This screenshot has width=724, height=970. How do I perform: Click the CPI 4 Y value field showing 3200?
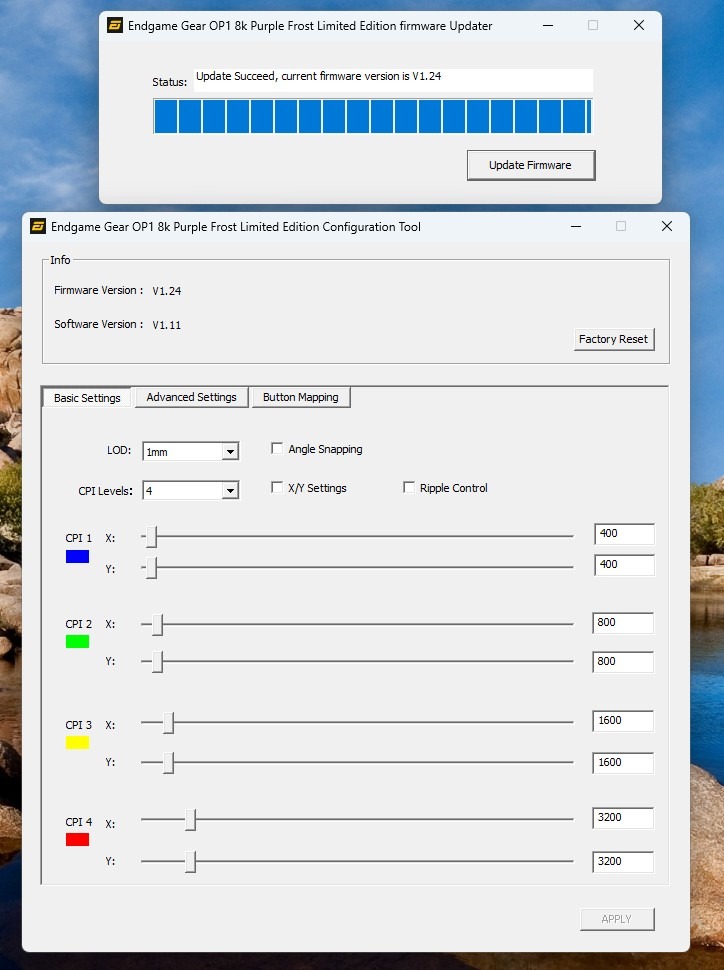click(x=623, y=862)
